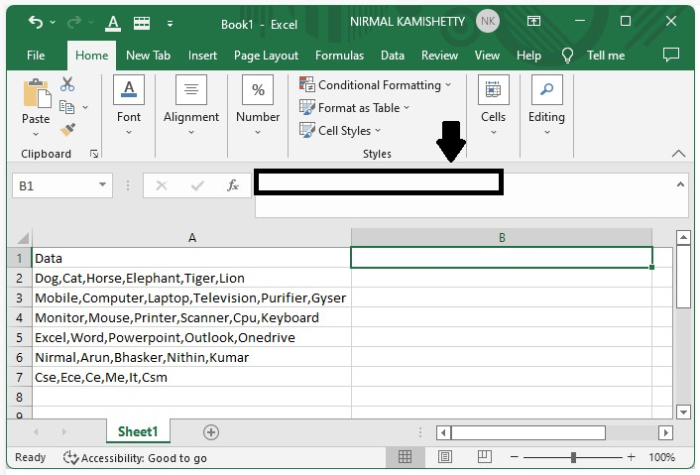The width and height of the screenshot is (700, 475).
Task: Click the Paste clipboard icon
Action: click(x=37, y=93)
